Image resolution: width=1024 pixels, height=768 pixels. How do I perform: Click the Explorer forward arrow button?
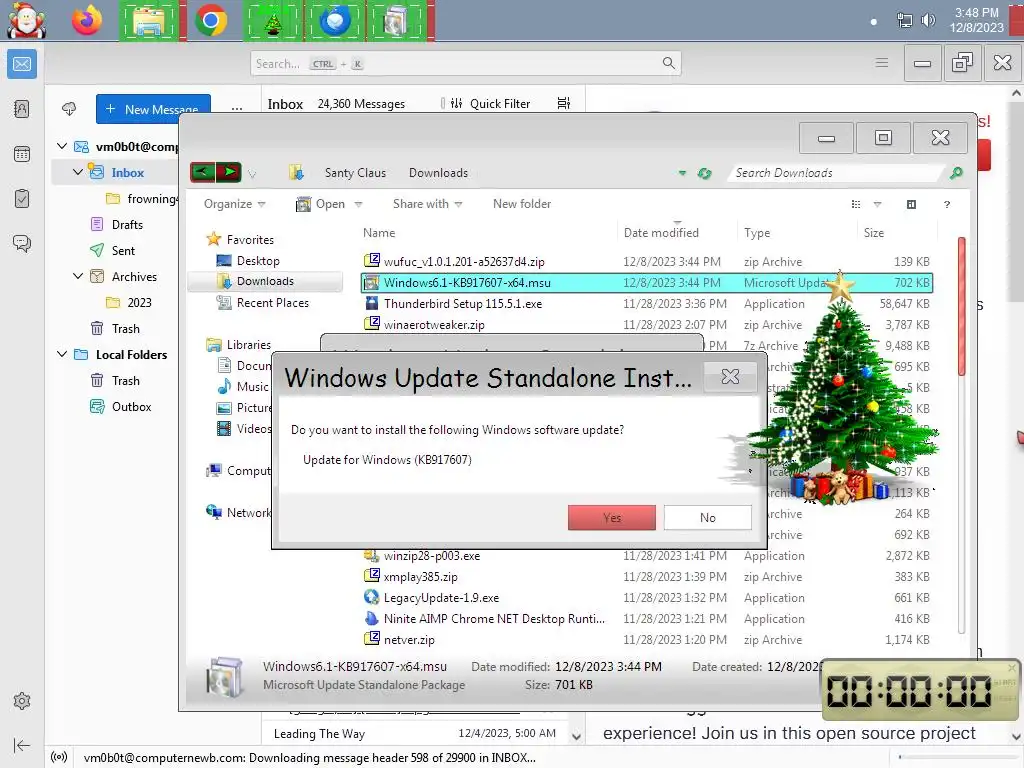tap(229, 172)
